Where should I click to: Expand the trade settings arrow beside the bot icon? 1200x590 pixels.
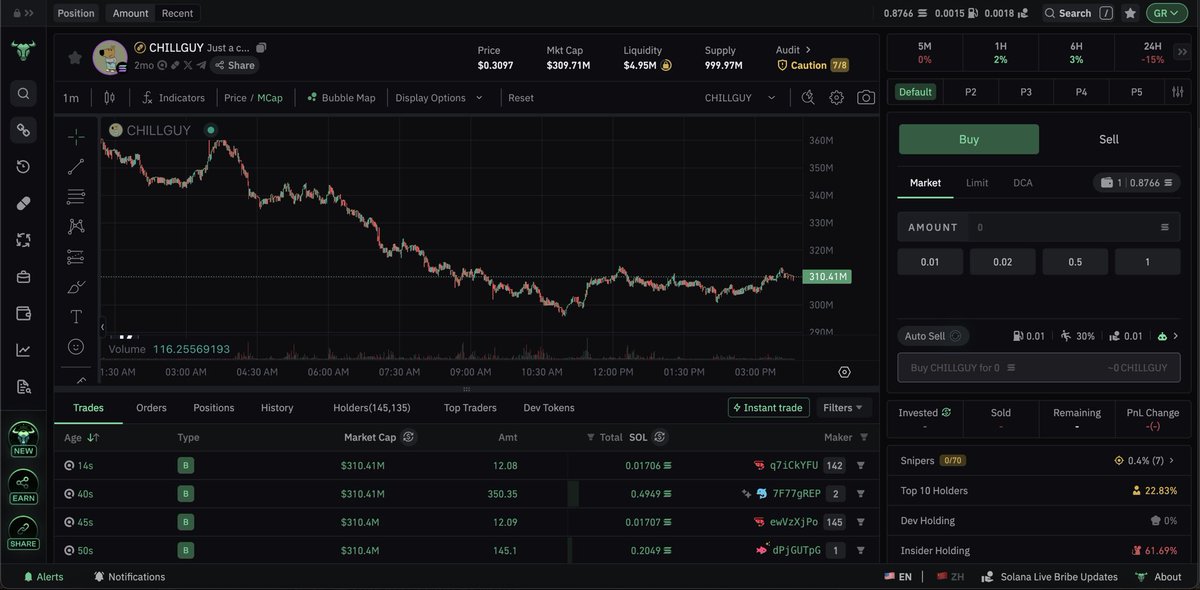1176,336
